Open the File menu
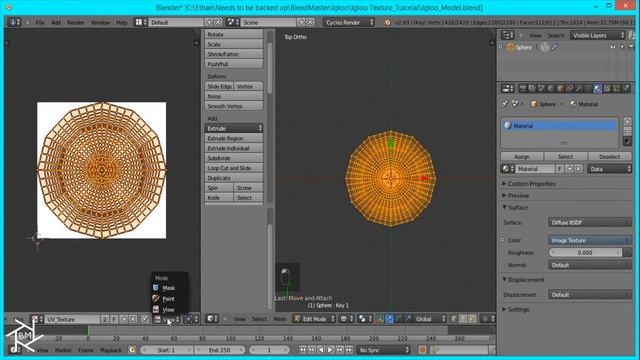Image resolution: width=640 pixels, height=360 pixels. pos(40,22)
